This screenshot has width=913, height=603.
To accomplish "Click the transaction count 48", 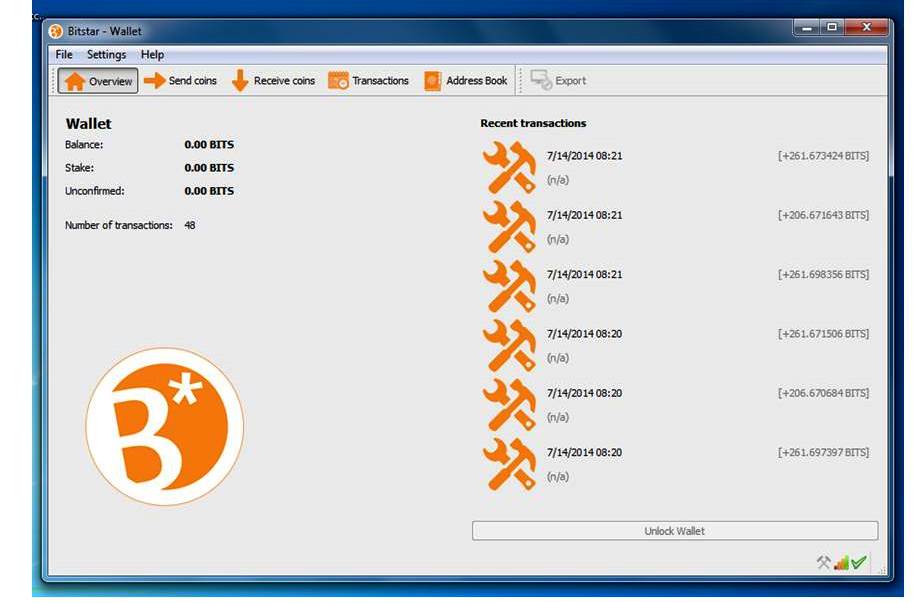I will (190, 225).
